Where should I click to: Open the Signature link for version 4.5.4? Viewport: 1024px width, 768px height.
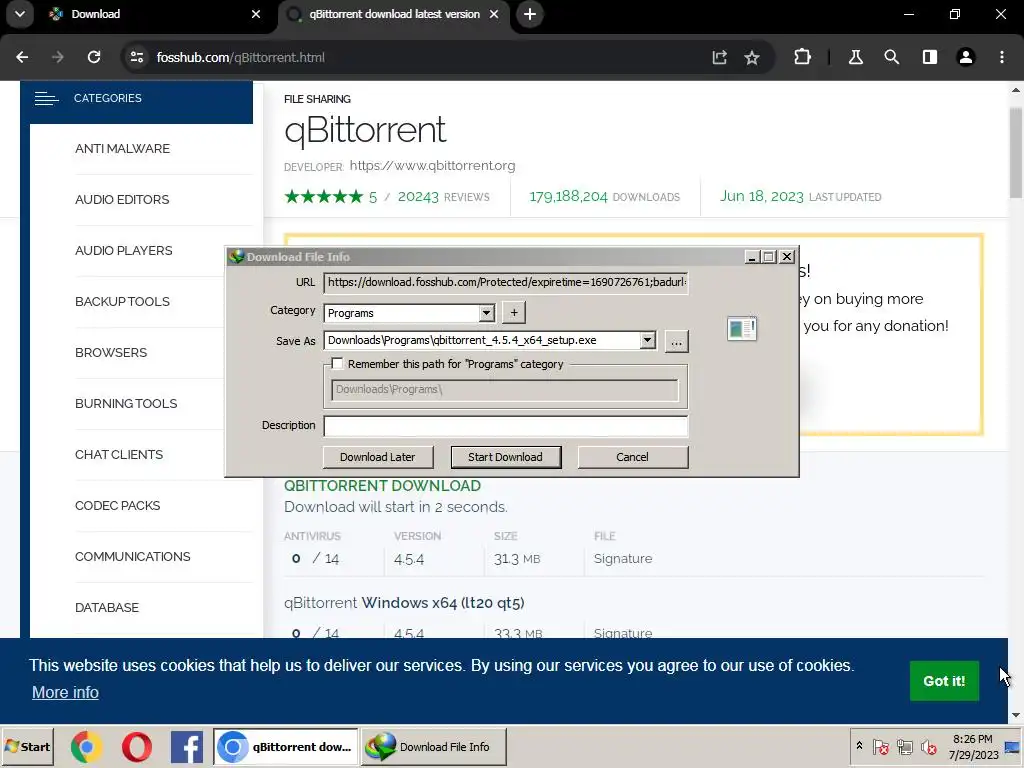(x=622, y=559)
